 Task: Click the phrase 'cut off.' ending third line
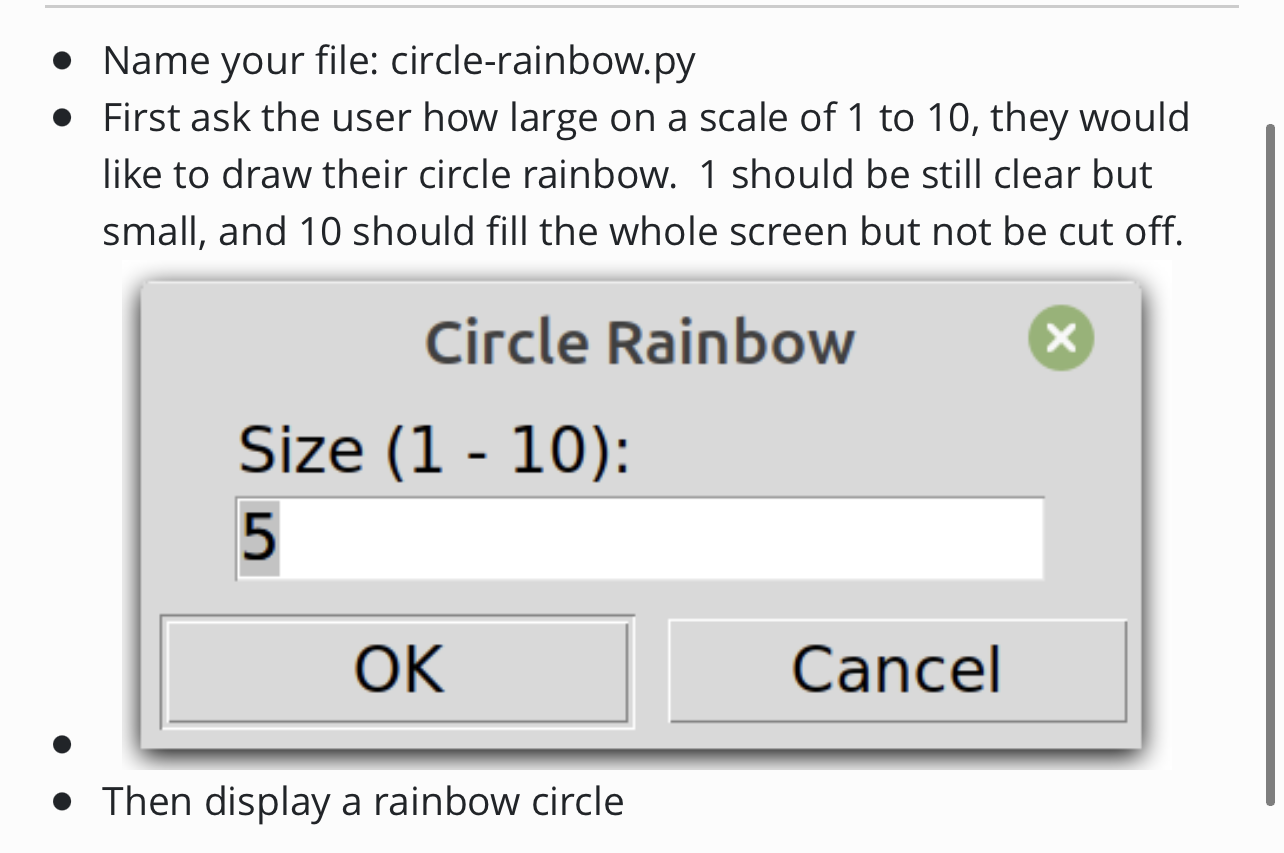tap(1120, 232)
